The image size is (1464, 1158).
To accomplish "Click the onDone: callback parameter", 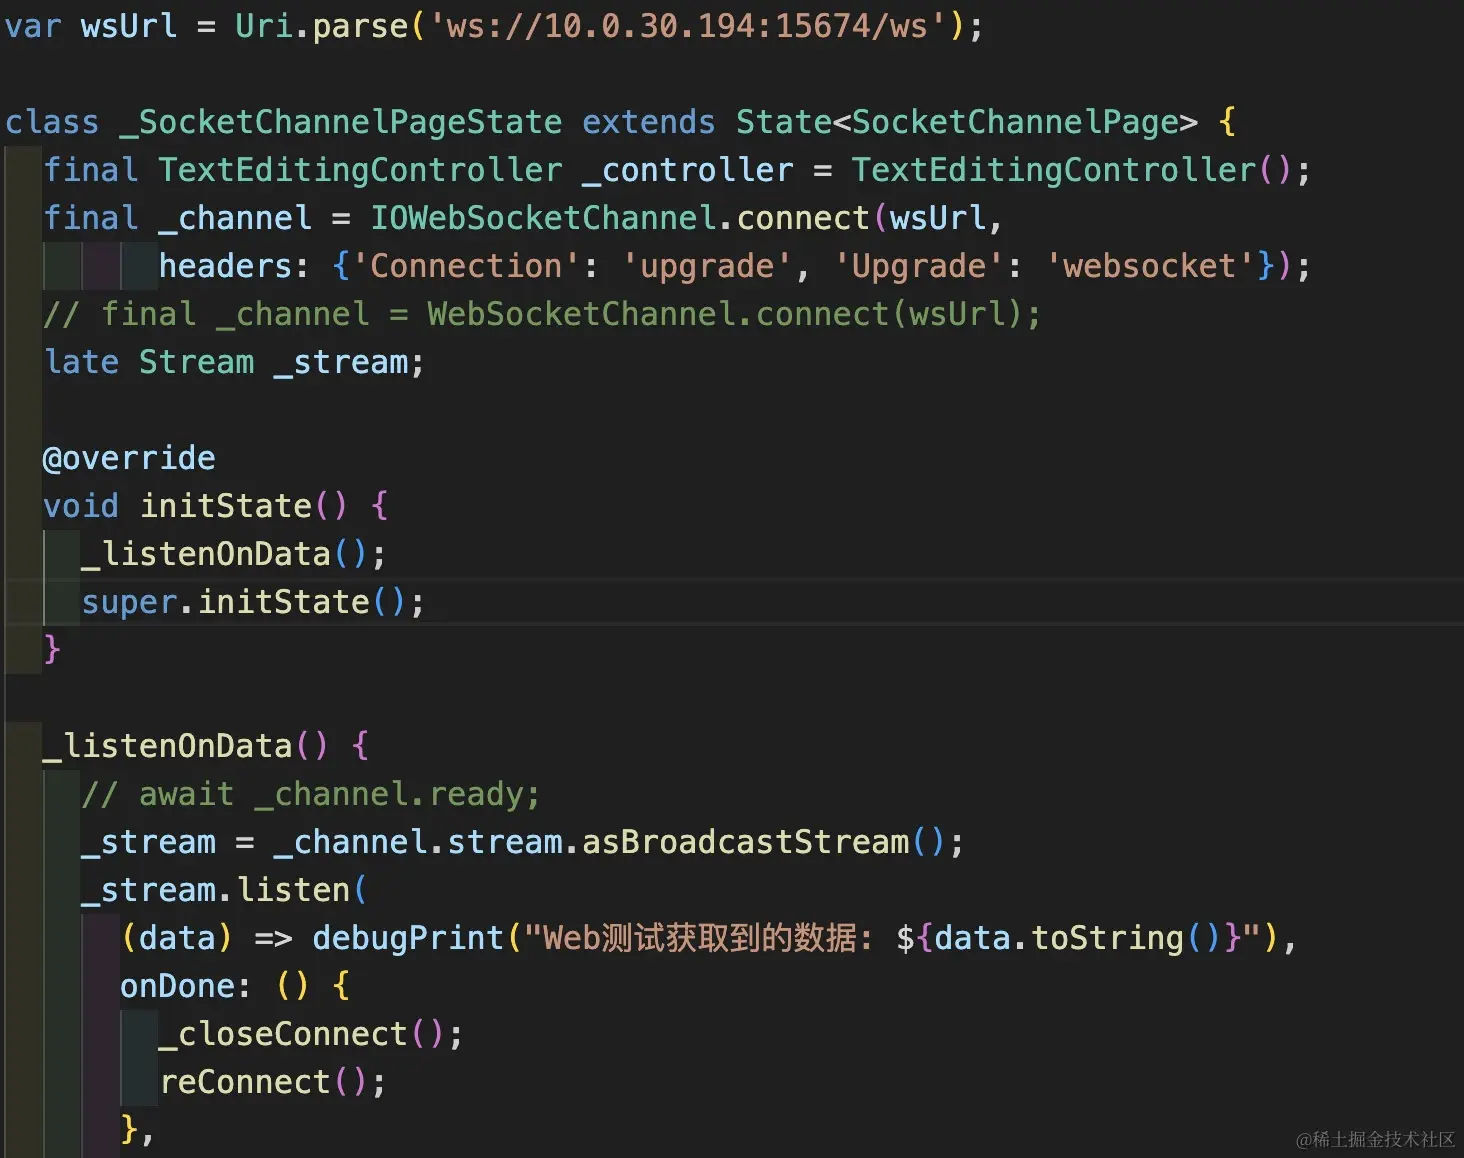I will tap(185, 986).
